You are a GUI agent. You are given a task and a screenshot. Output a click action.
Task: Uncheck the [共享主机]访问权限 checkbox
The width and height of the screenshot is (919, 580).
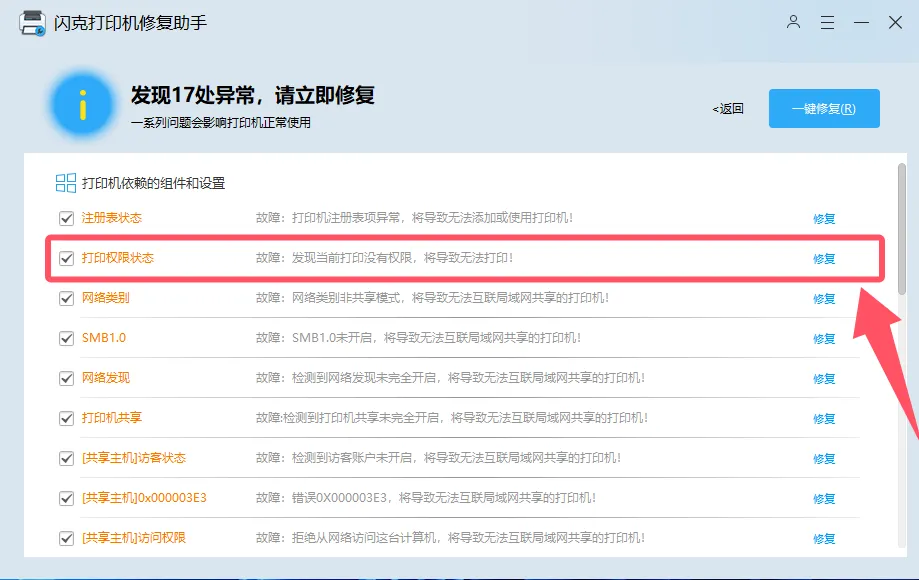(x=66, y=538)
